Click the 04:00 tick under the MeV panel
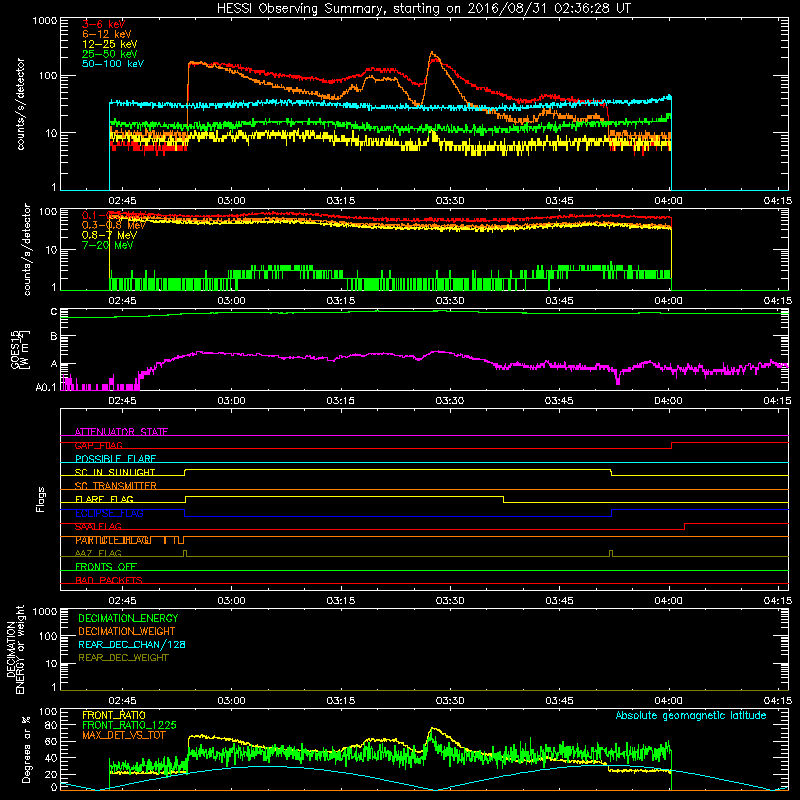The image size is (800, 800). pos(668,301)
